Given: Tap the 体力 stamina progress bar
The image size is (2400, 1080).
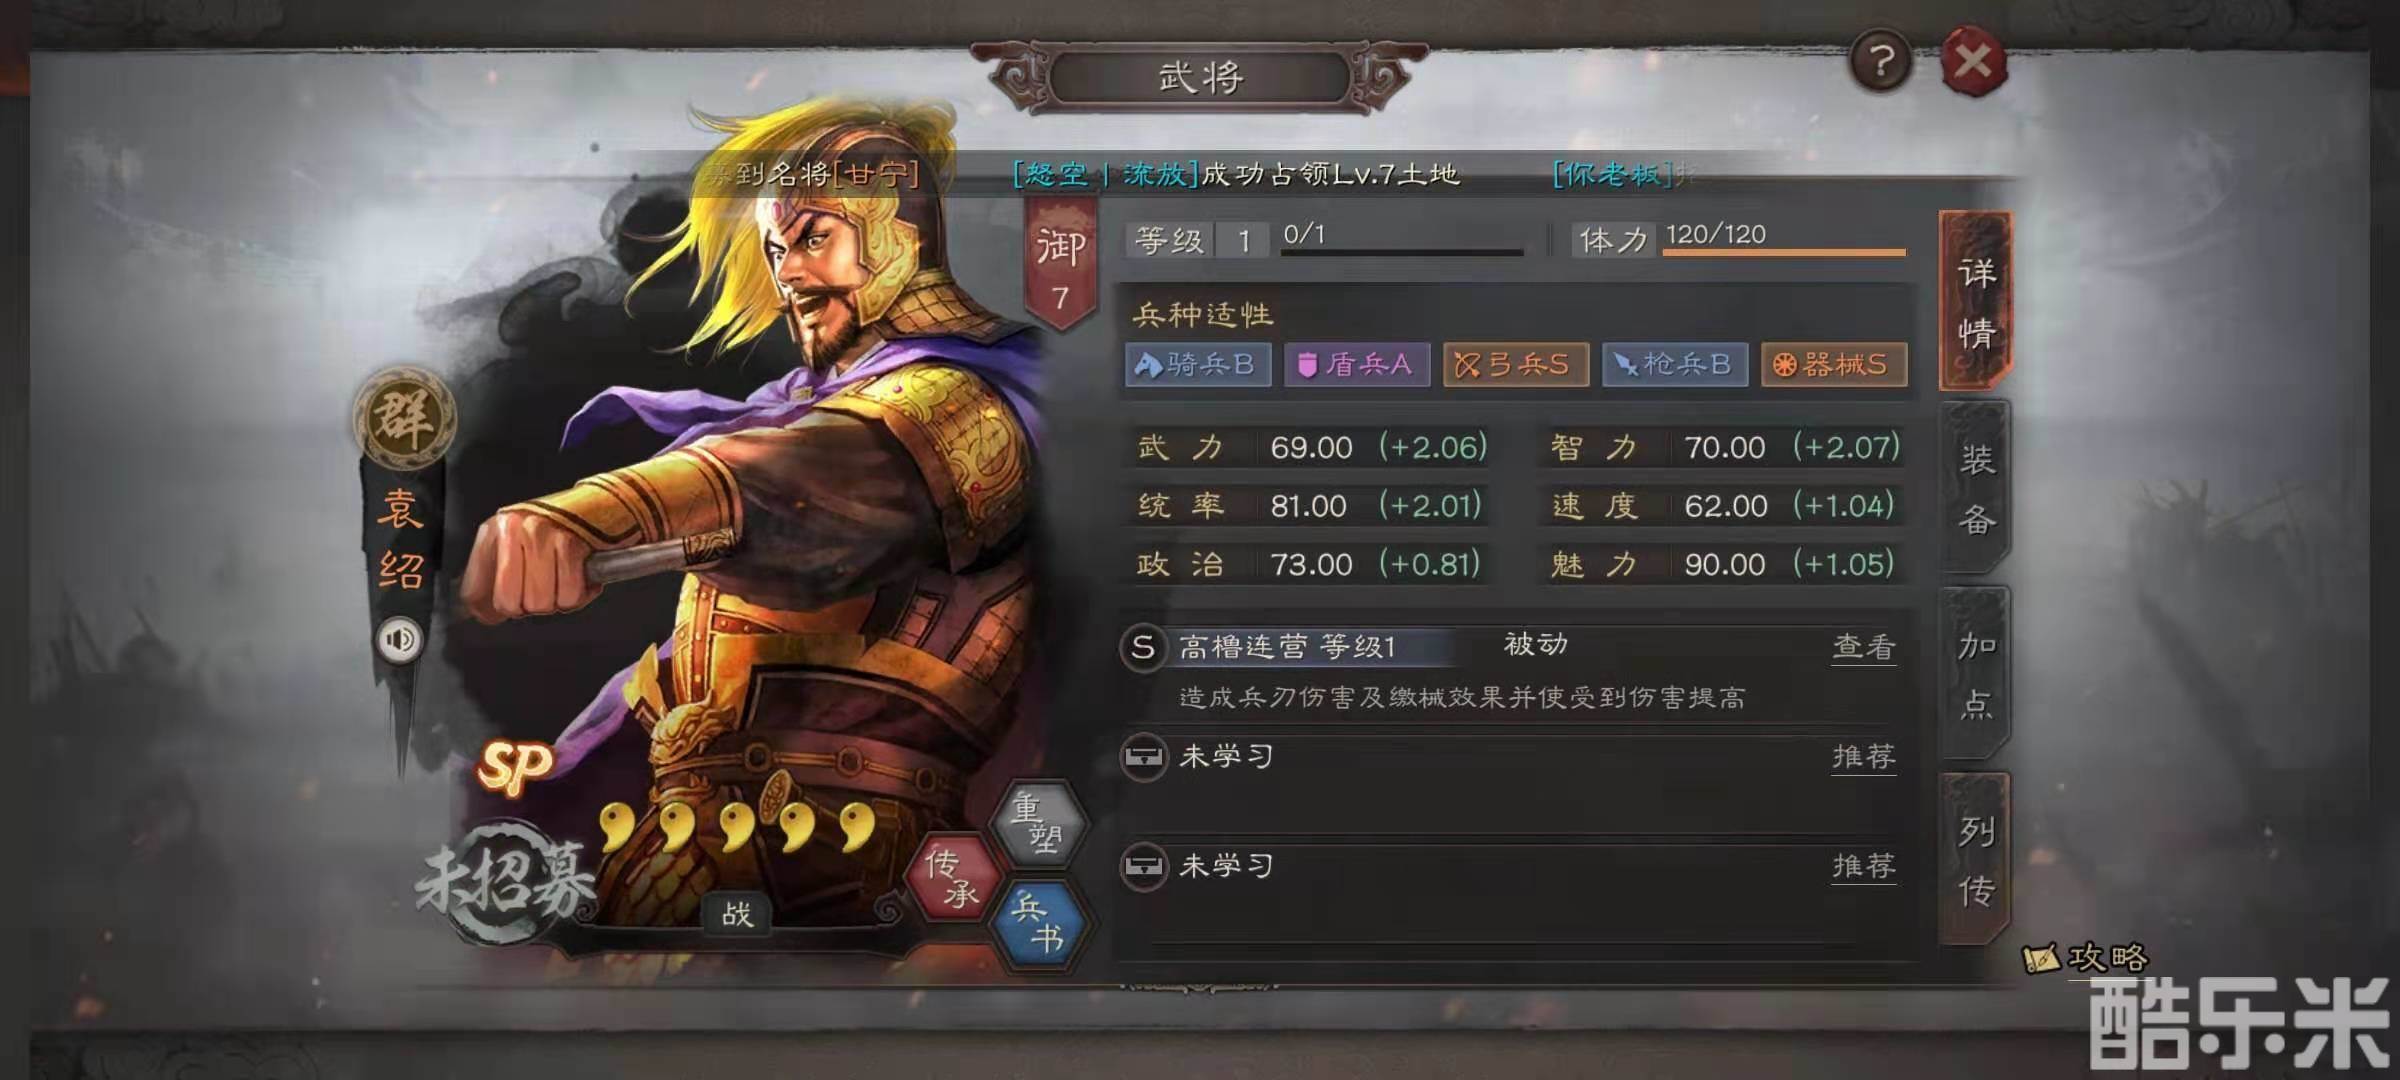Looking at the screenshot, I should (x=1784, y=252).
